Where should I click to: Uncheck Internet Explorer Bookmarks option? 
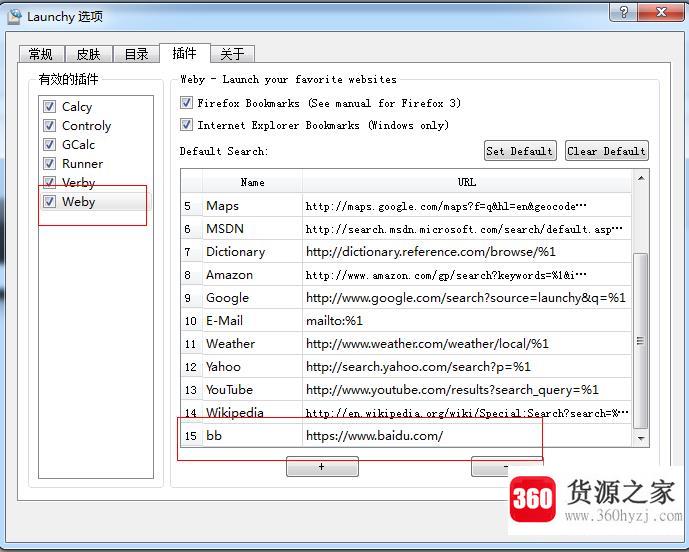[x=186, y=124]
